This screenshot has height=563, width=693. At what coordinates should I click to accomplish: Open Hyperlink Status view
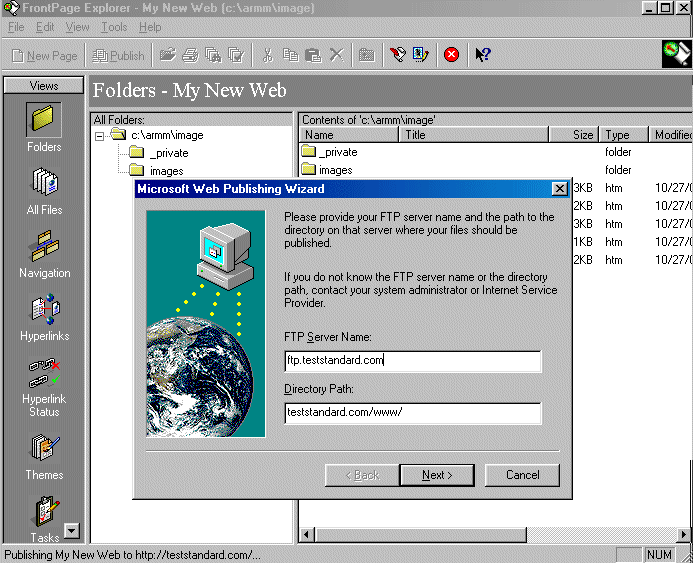[44, 387]
